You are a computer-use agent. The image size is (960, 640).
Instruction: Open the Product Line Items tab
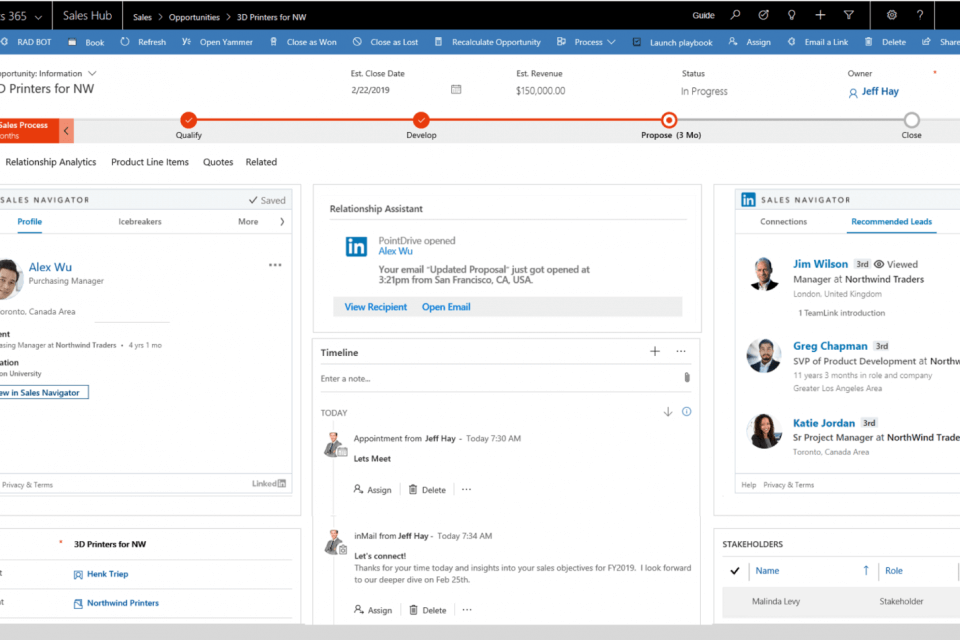[150, 162]
